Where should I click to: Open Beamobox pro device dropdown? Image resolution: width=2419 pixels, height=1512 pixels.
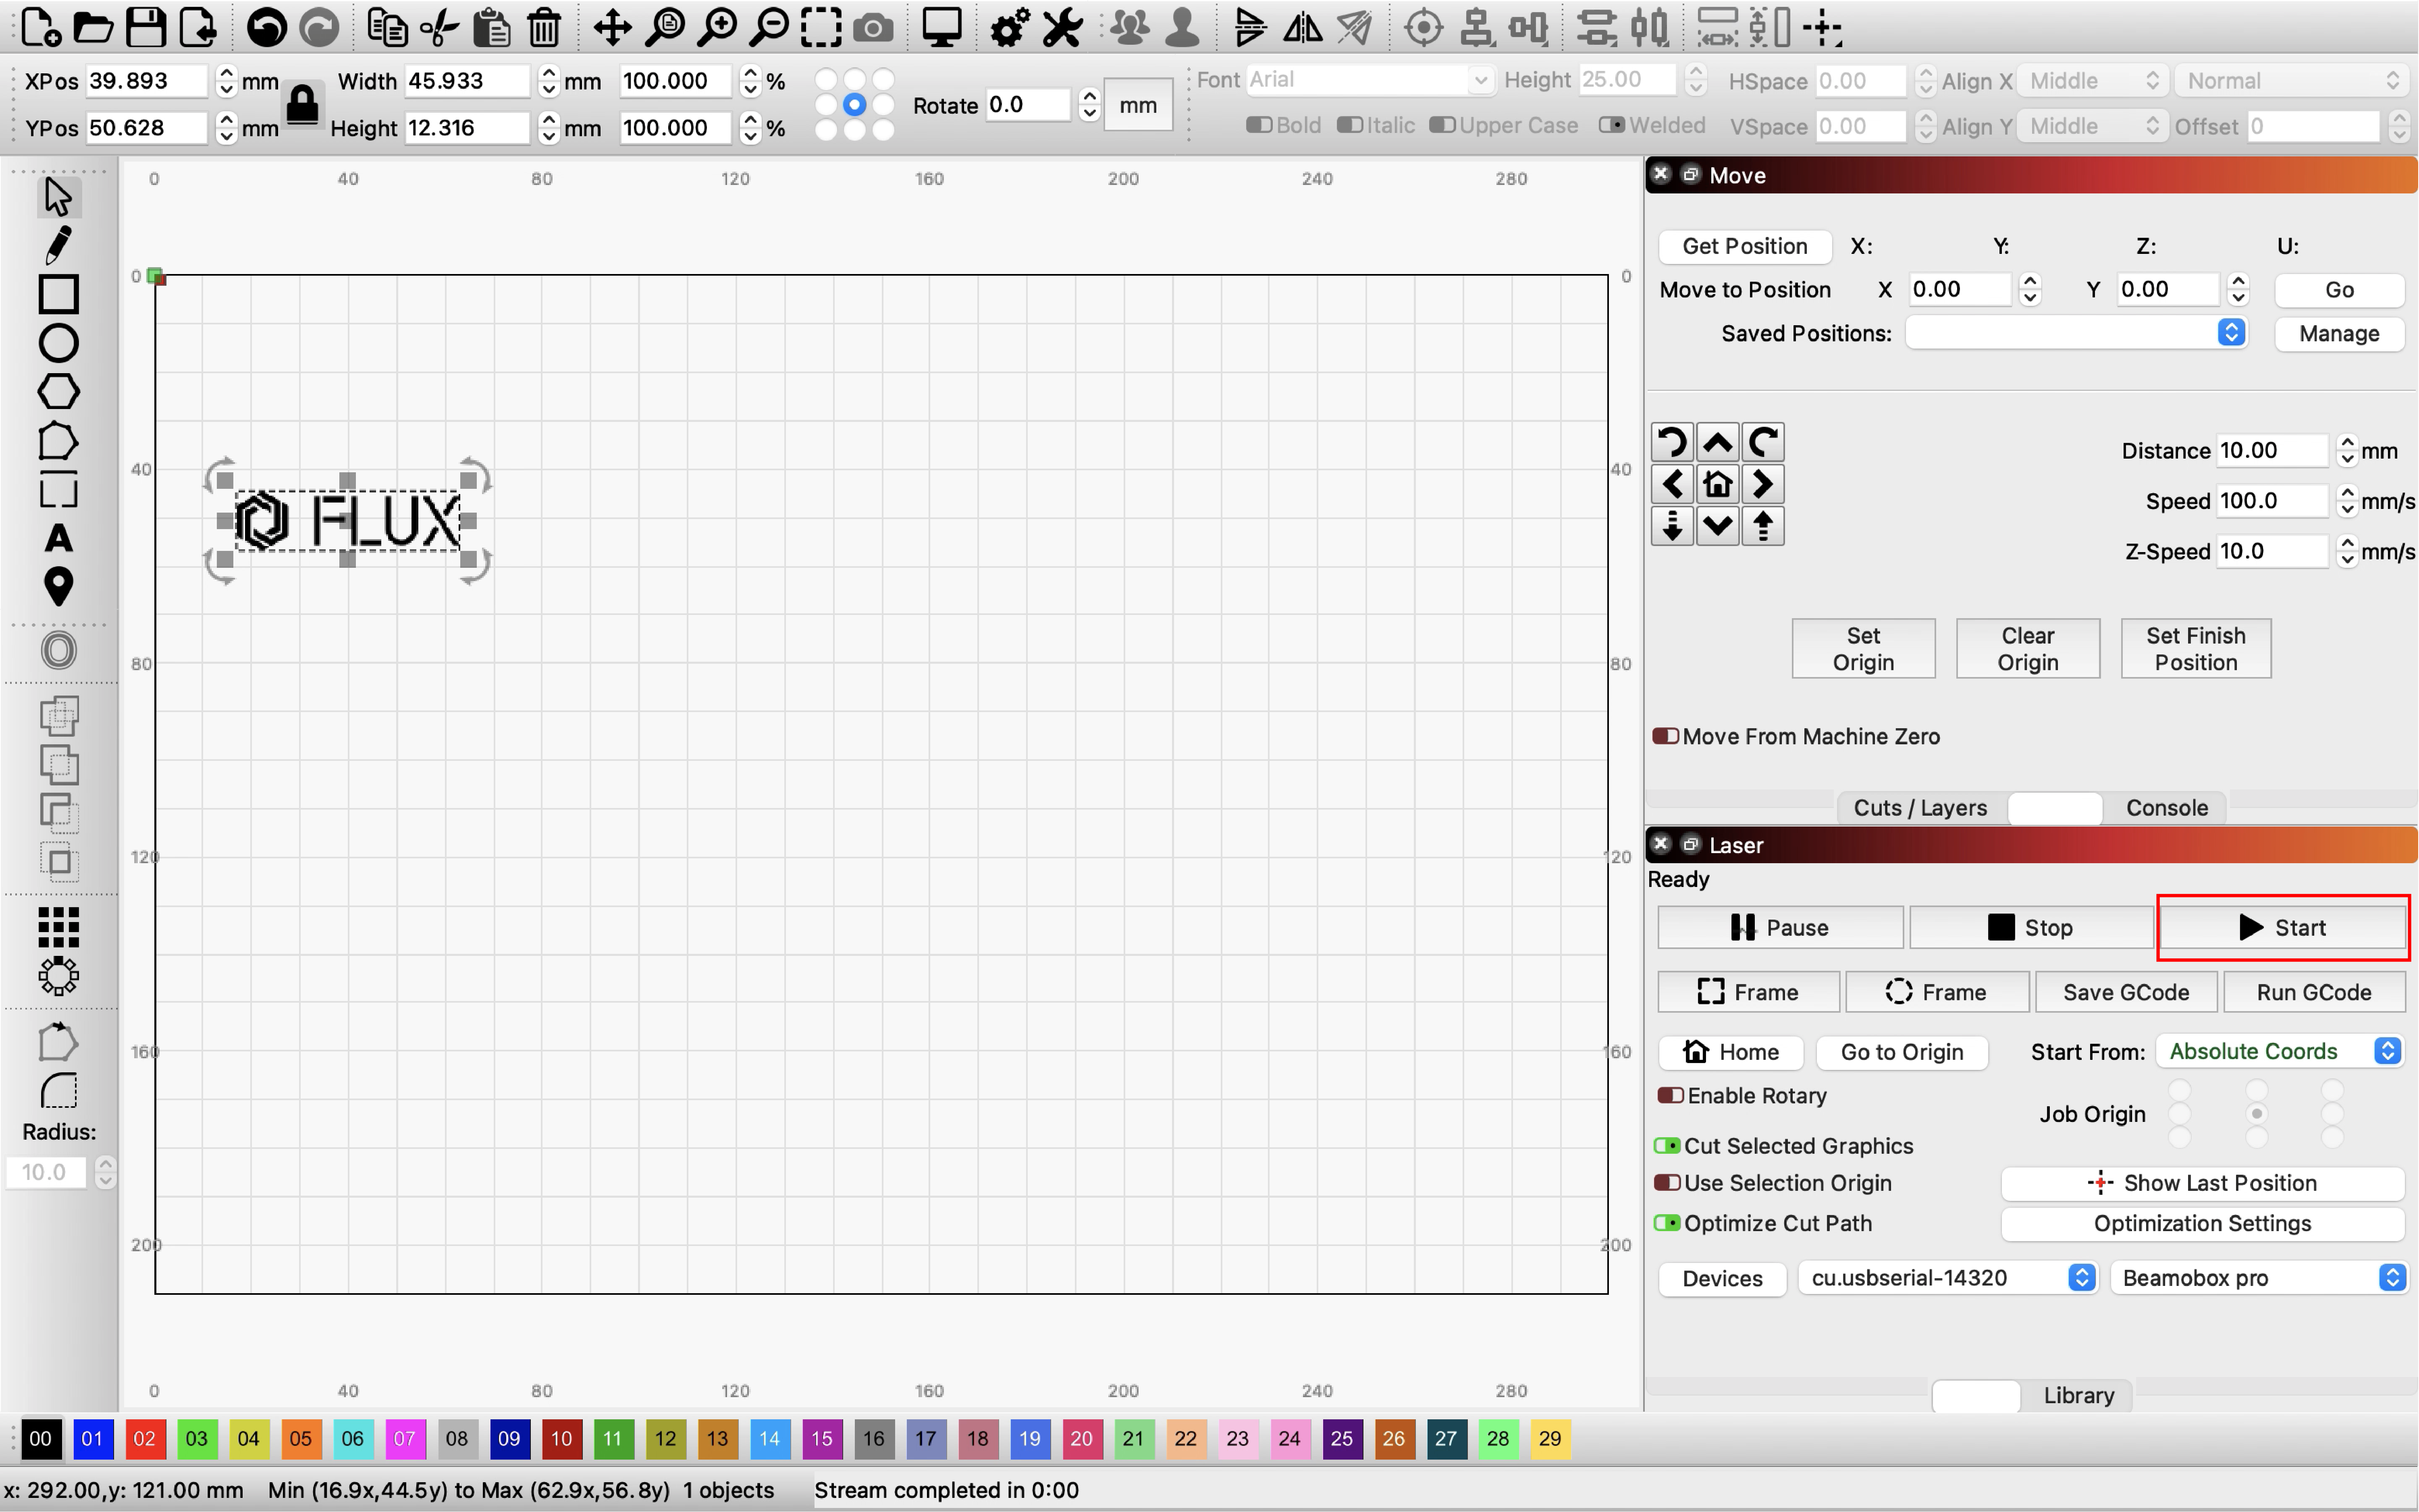point(2258,1277)
